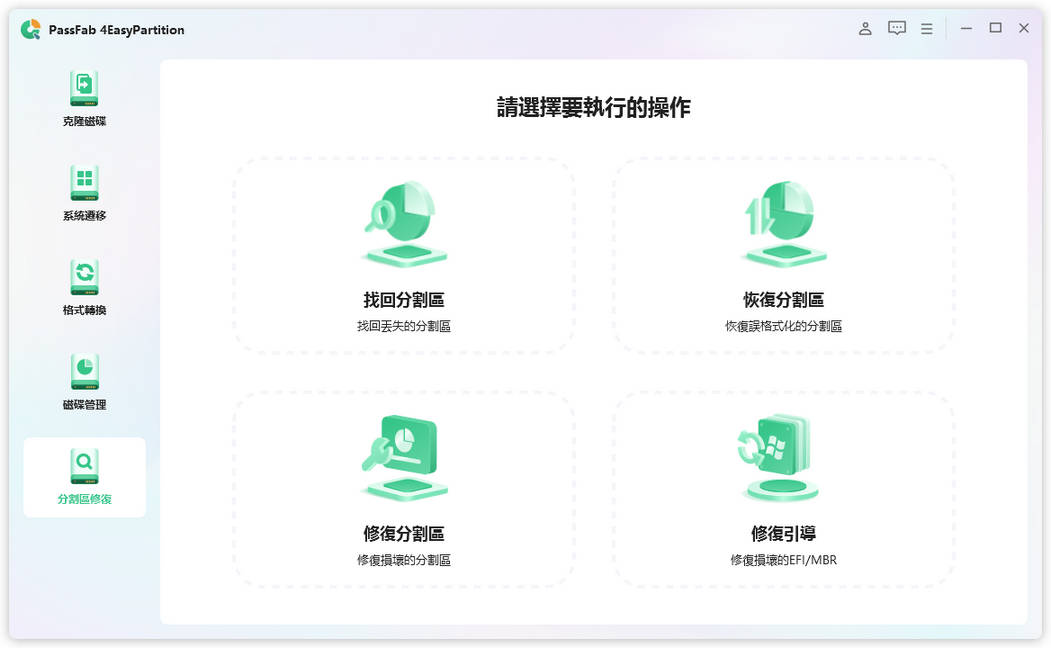Open the hamburger menu in titlebar
1051x648 pixels.
click(x=926, y=28)
